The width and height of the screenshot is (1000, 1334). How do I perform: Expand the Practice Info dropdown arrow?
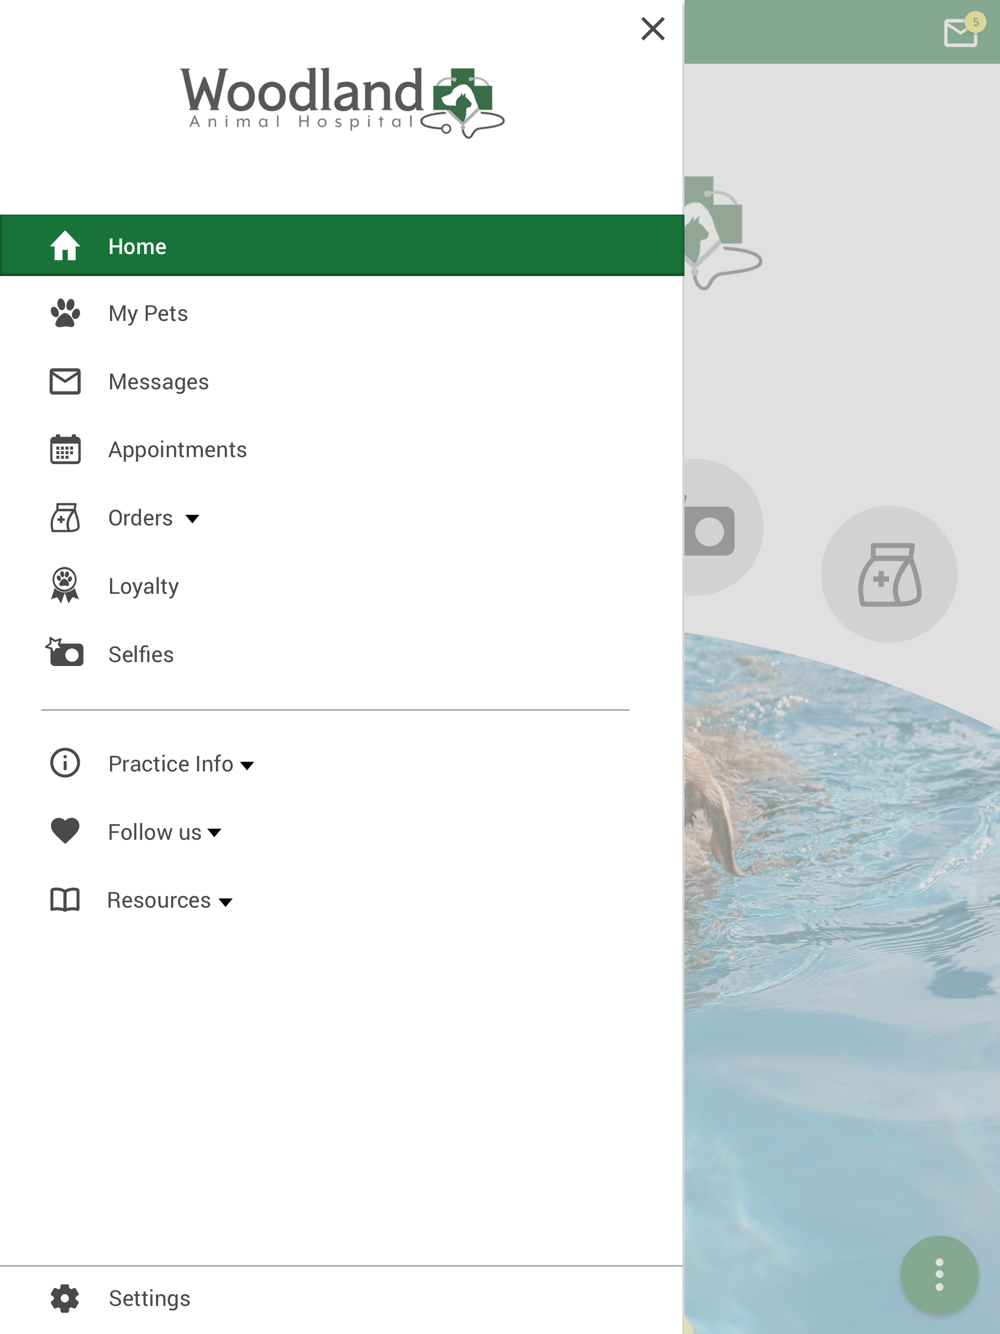coord(247,766)
